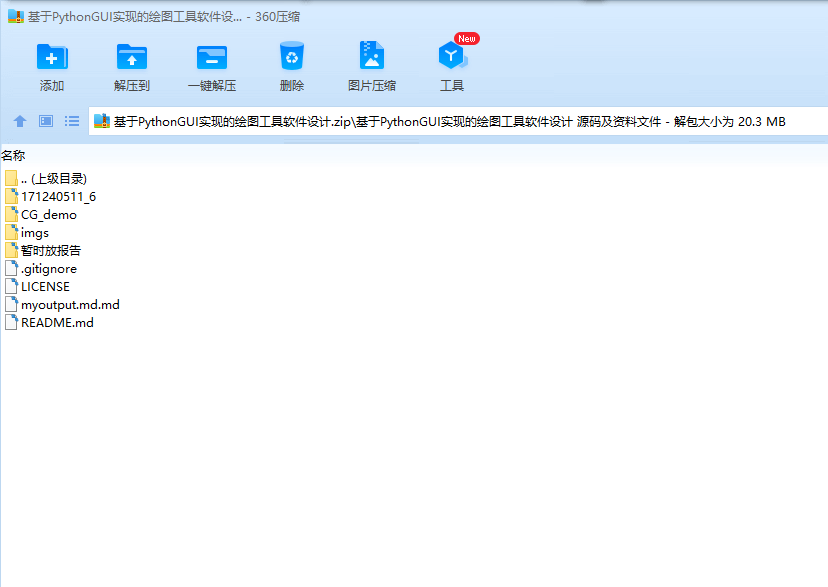
Task: Click the 删除 (Delete) trash icon
Action: (x=291, y=55)
